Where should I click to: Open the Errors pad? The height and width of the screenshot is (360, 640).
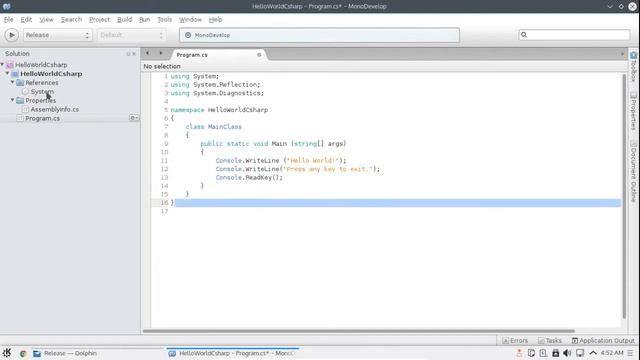pyautogui.click(x=515, y=340)
